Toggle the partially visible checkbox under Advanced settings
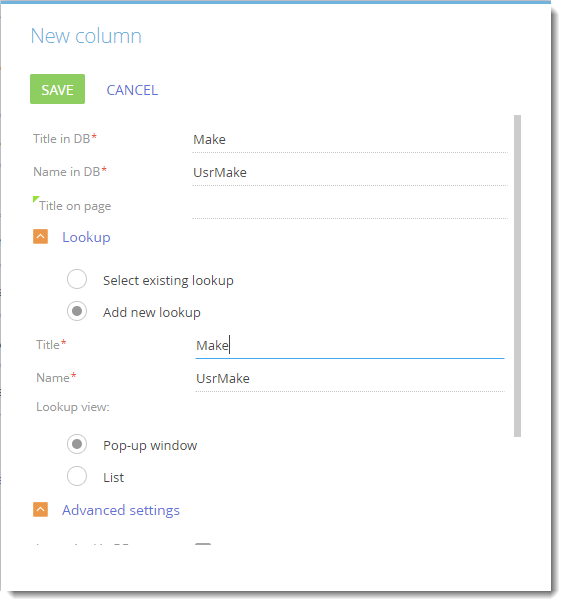 click(x=203, y=544)
